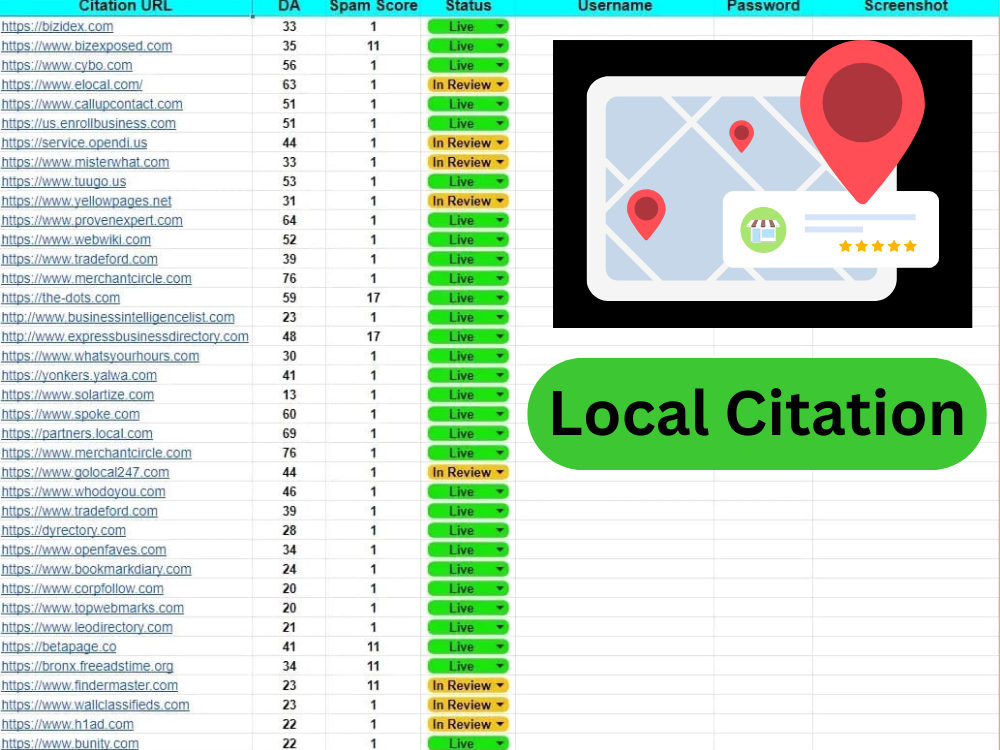Select spam score 11 in bizexposed.com row

[373, 46]
